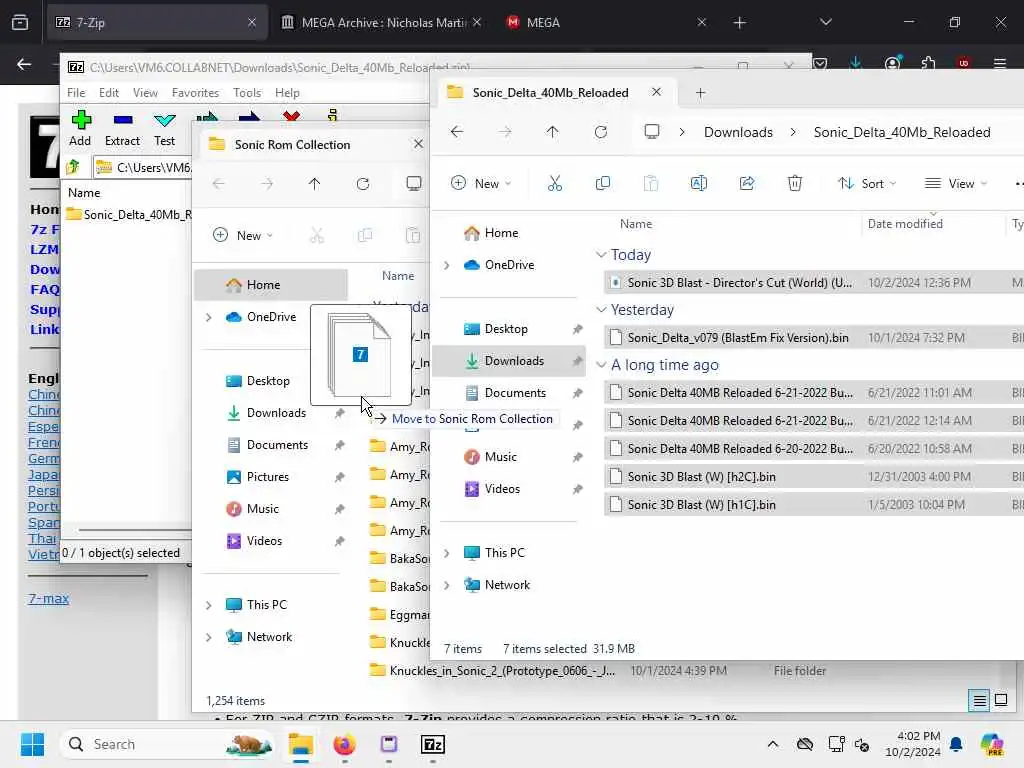Viewport: 1024px width, 768px height.
Task: Expand This PC in Sonic_Delta_40Mb_Reloaded sidebar
Action: point(447,553)
